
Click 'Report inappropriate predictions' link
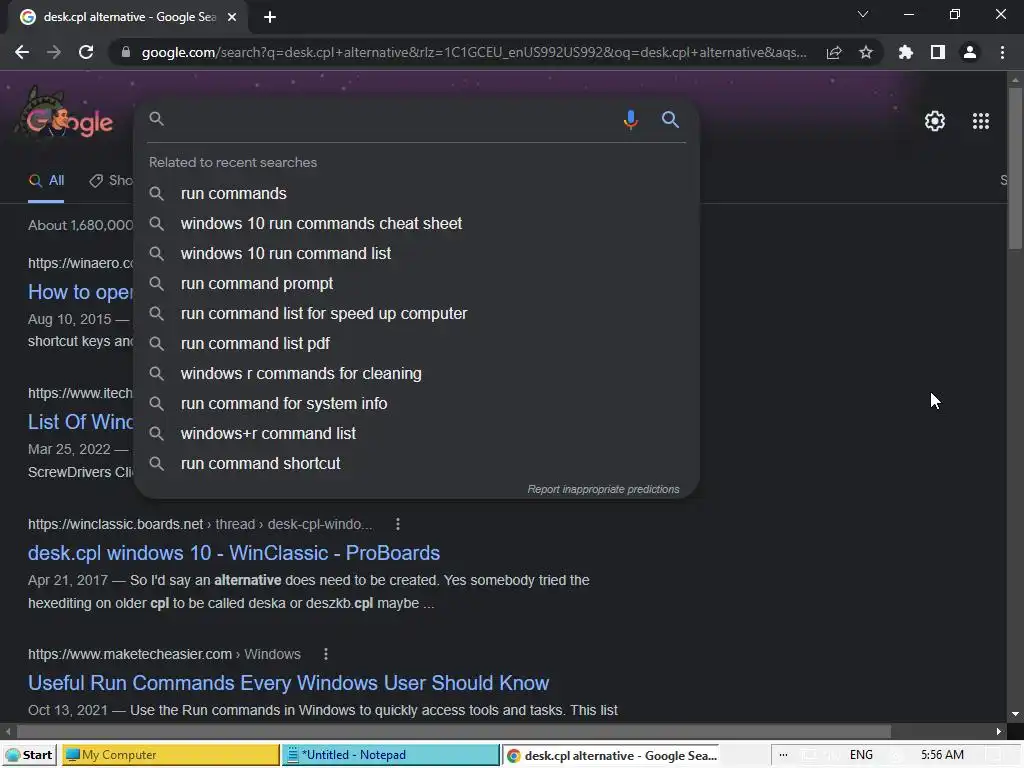coord(603,489)
